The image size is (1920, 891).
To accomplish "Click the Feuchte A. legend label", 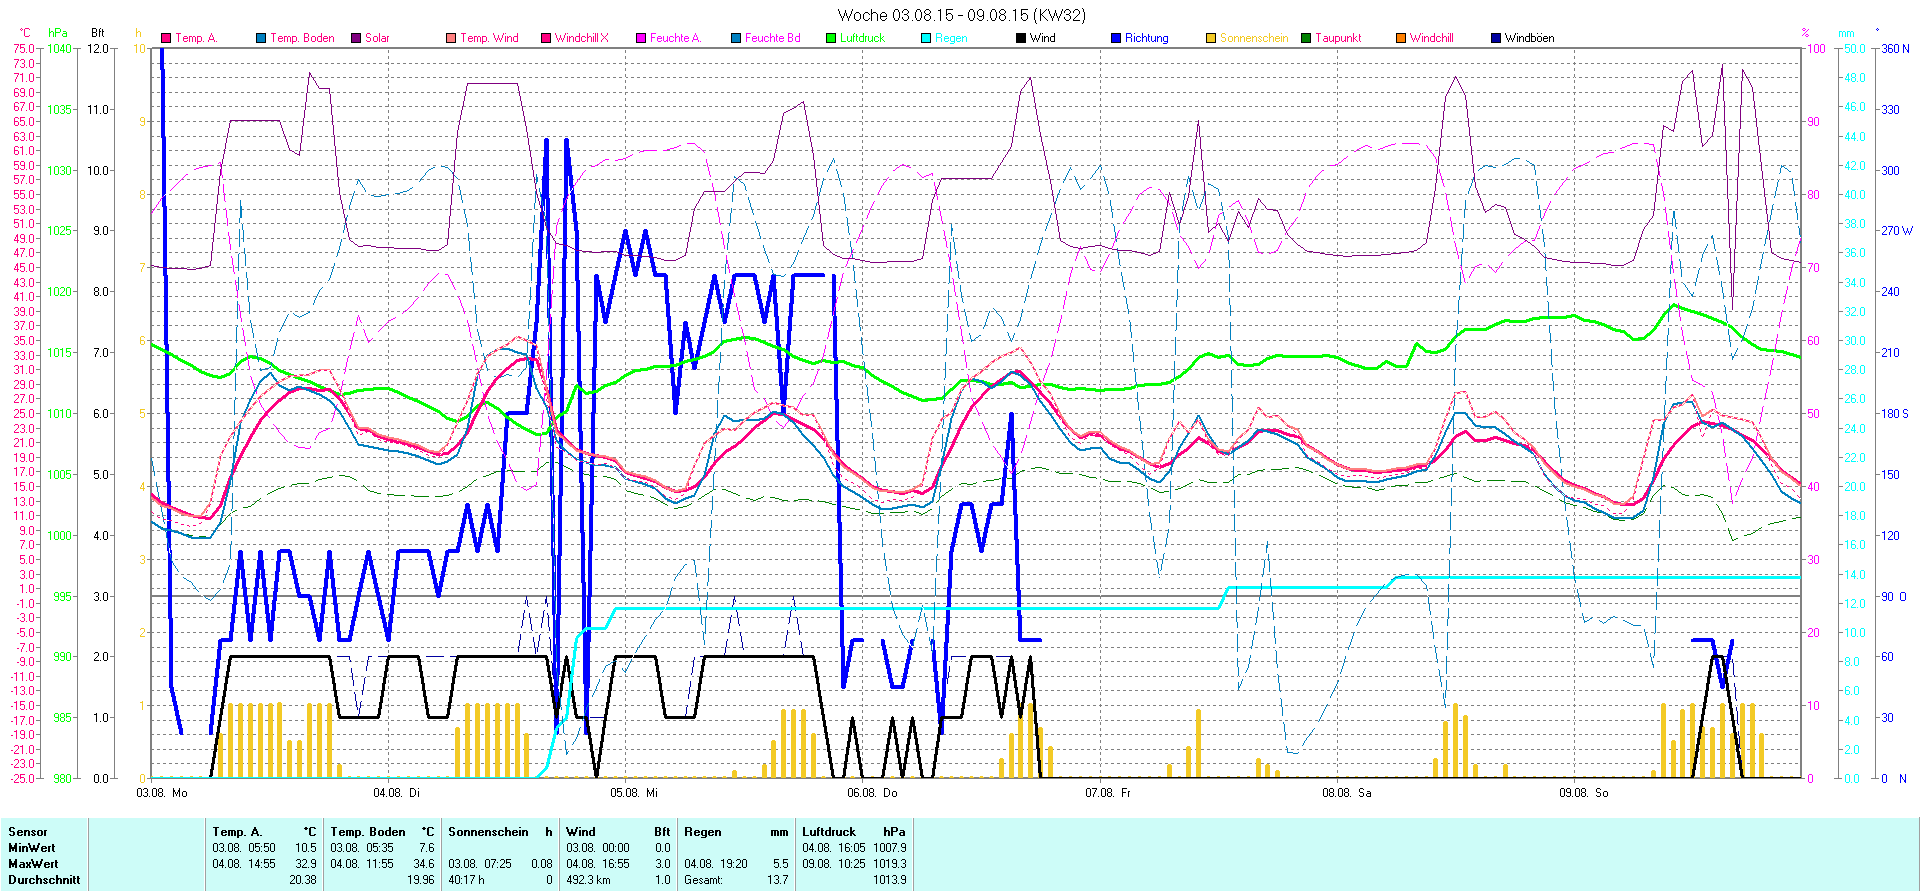I will tap(675, 38).
